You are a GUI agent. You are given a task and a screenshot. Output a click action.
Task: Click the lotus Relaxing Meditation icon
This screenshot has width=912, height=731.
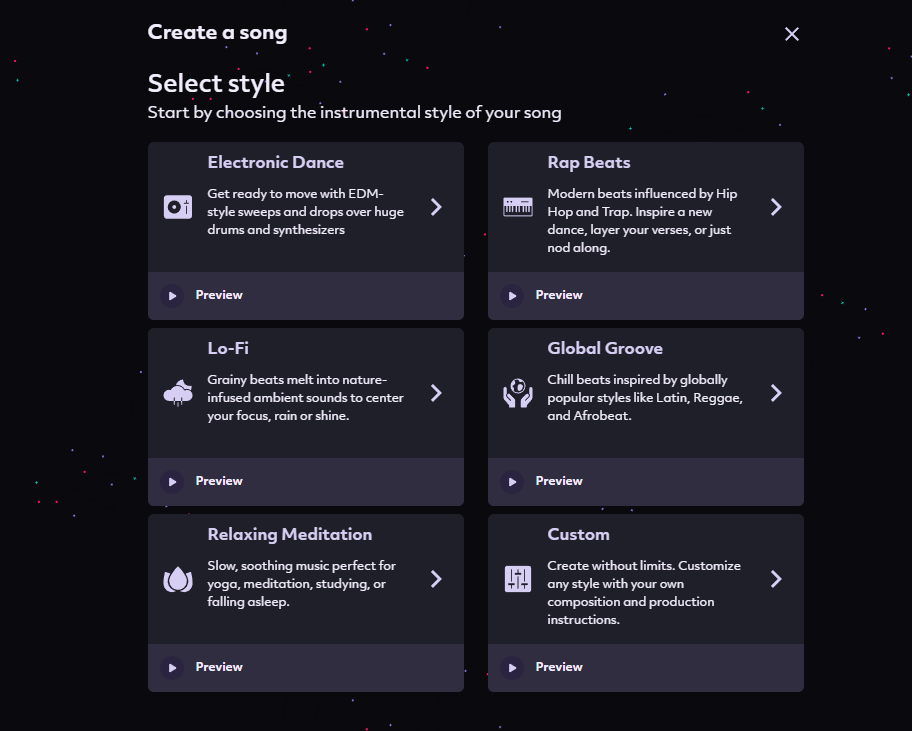pyautogui.click(x=178, y=579)
